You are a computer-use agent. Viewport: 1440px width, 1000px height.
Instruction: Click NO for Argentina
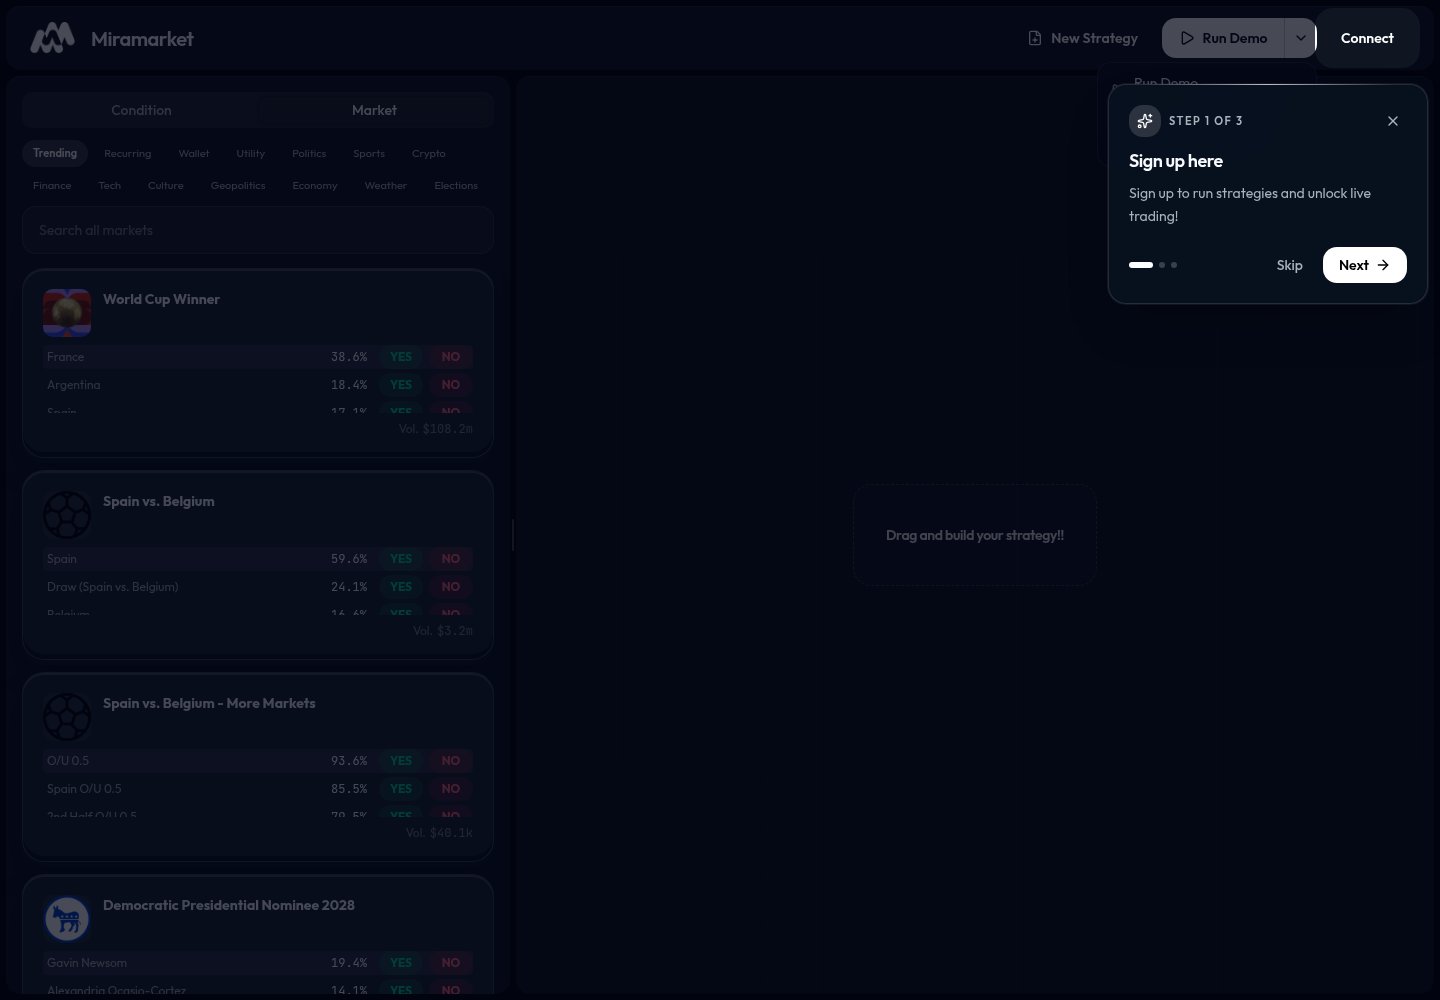[451, 385]
